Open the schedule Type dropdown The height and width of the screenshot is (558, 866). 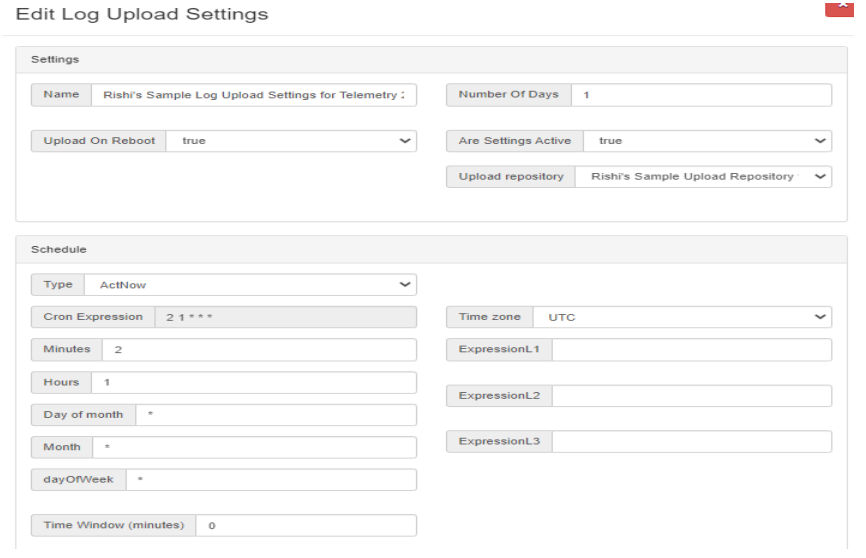(250, 285)
